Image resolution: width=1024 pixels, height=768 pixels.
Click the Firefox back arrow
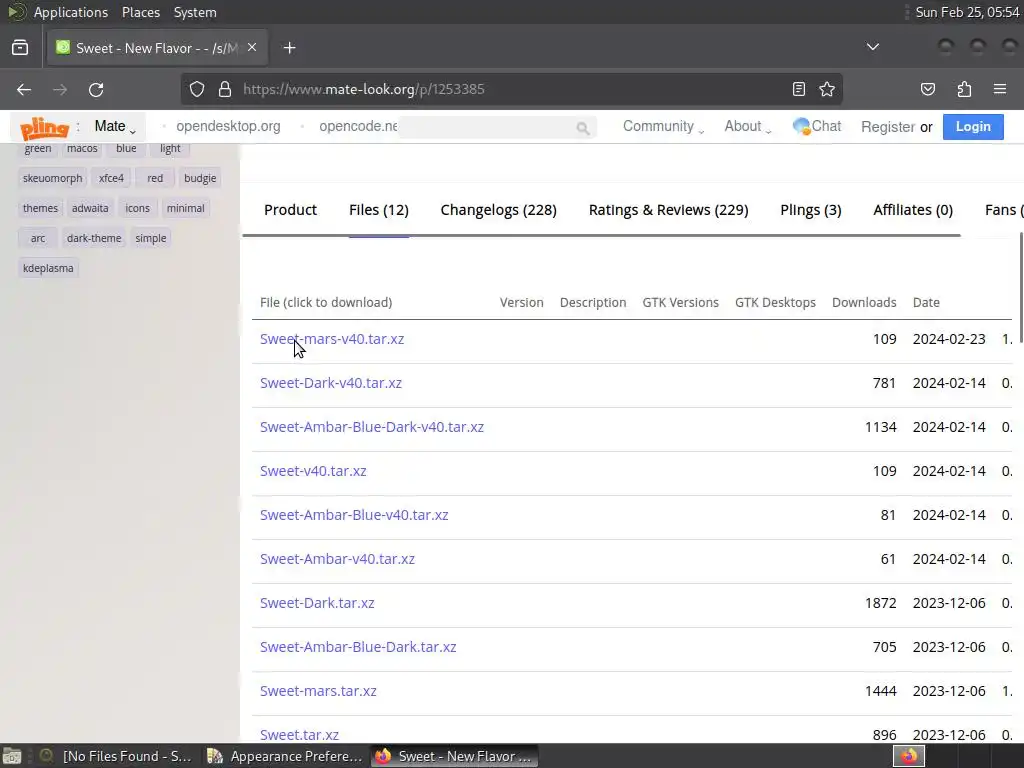[x=24, y=89]
